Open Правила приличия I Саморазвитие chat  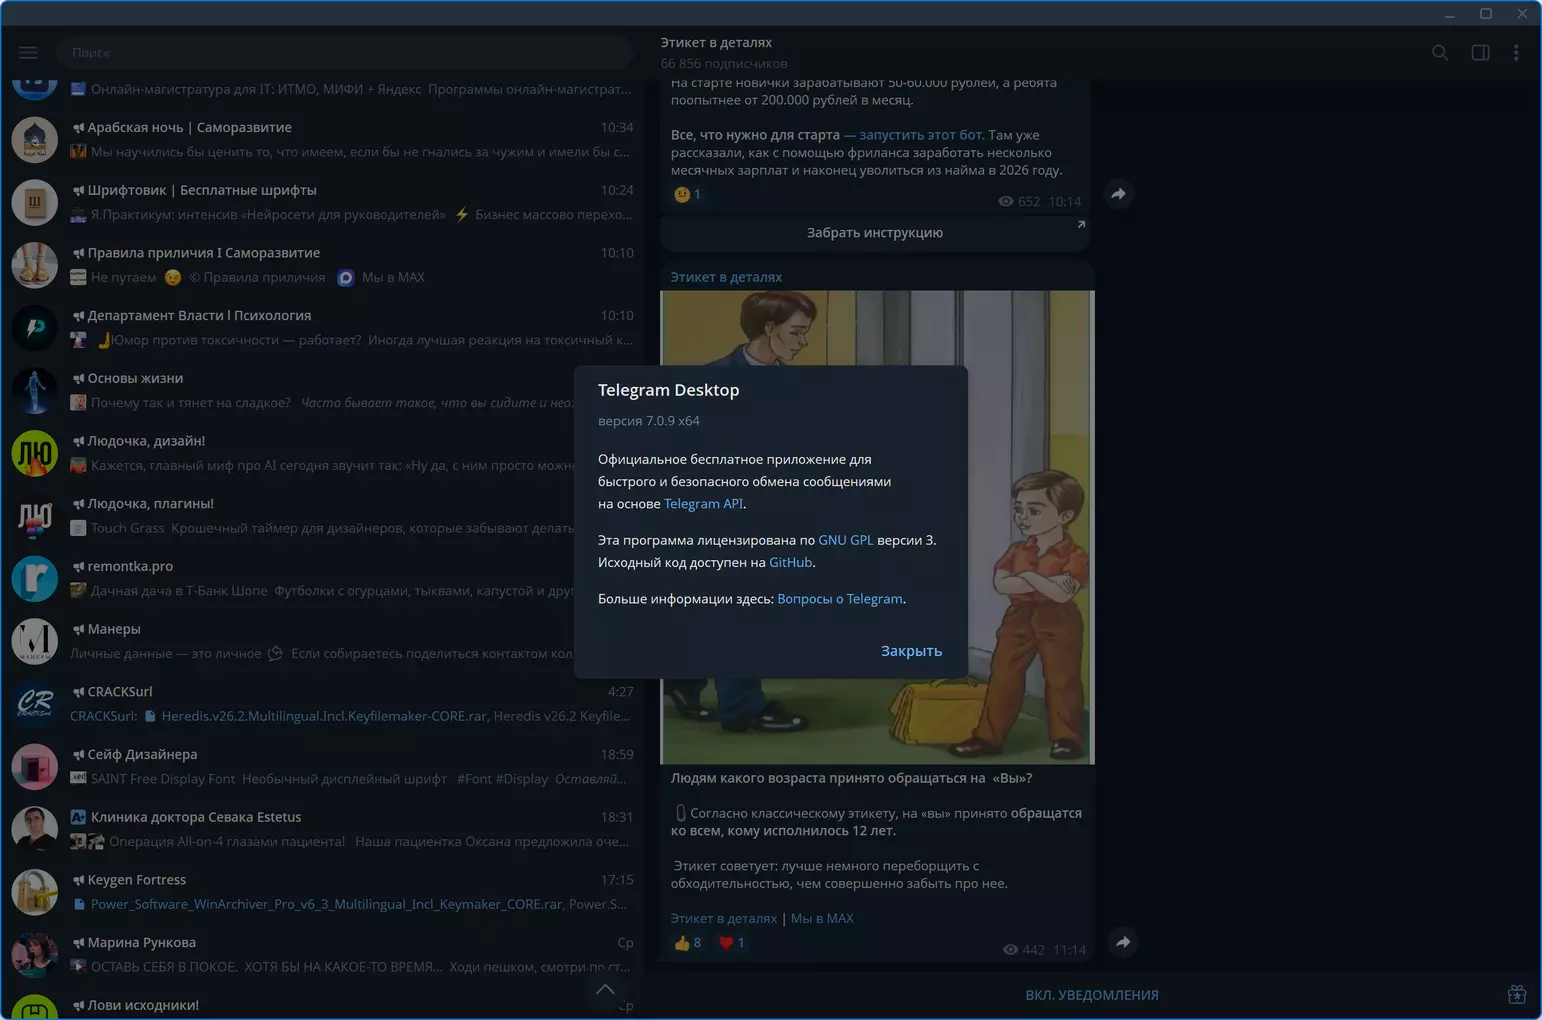pos(322,265)
